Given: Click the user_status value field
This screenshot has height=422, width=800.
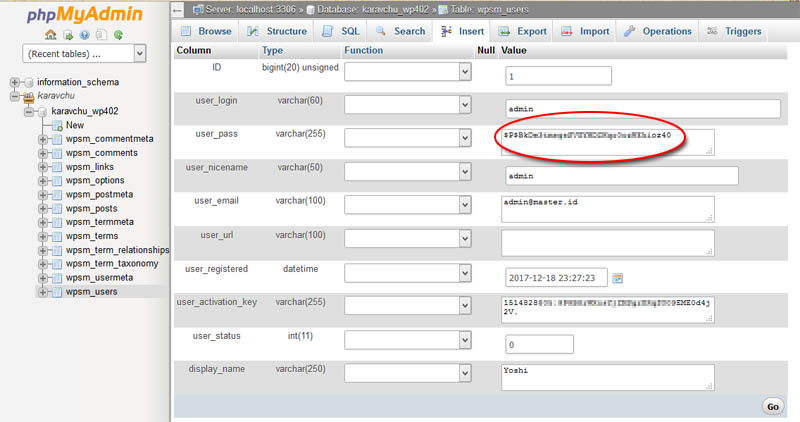Looking at the screenshot, I should coord(539,344).
